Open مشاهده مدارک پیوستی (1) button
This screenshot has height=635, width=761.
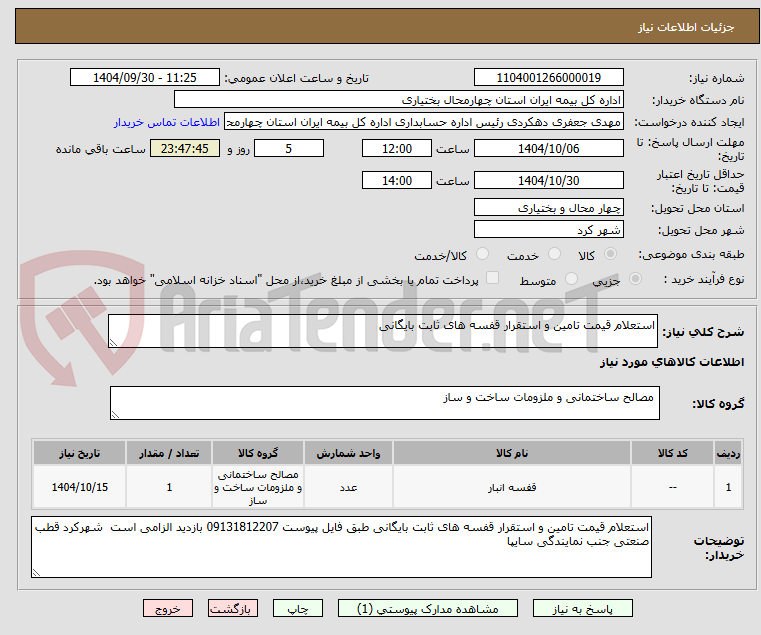(428, 608)
